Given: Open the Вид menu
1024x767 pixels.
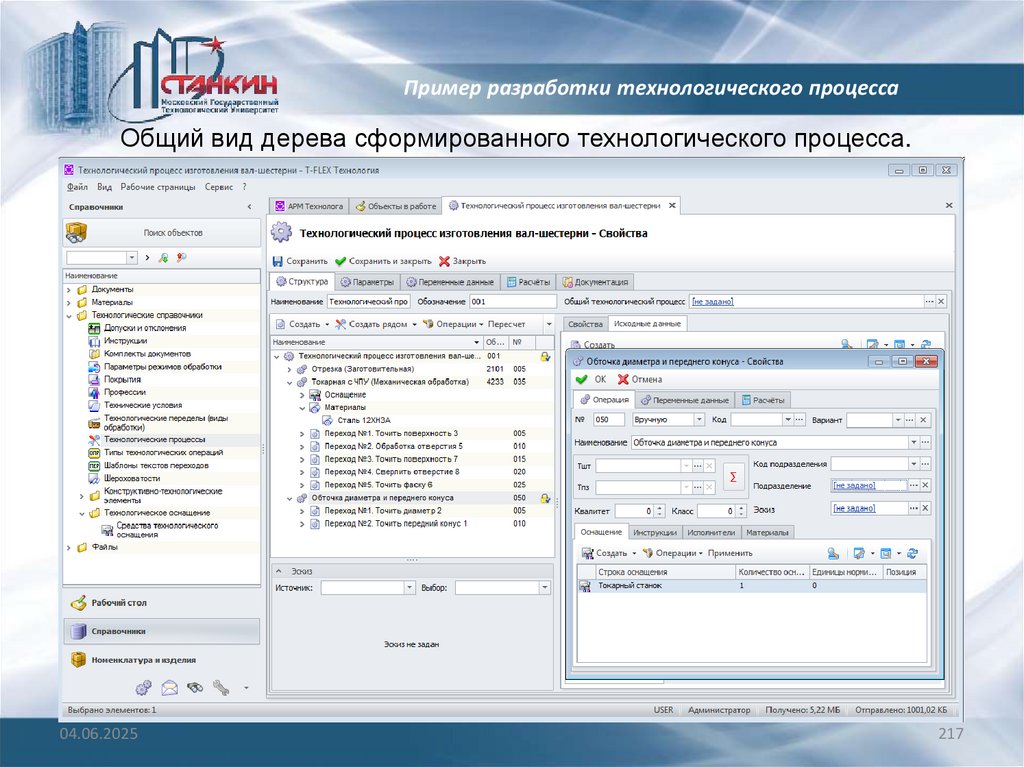Looking at the screenshot, I should pyautogui.click(x=104, y=187).
